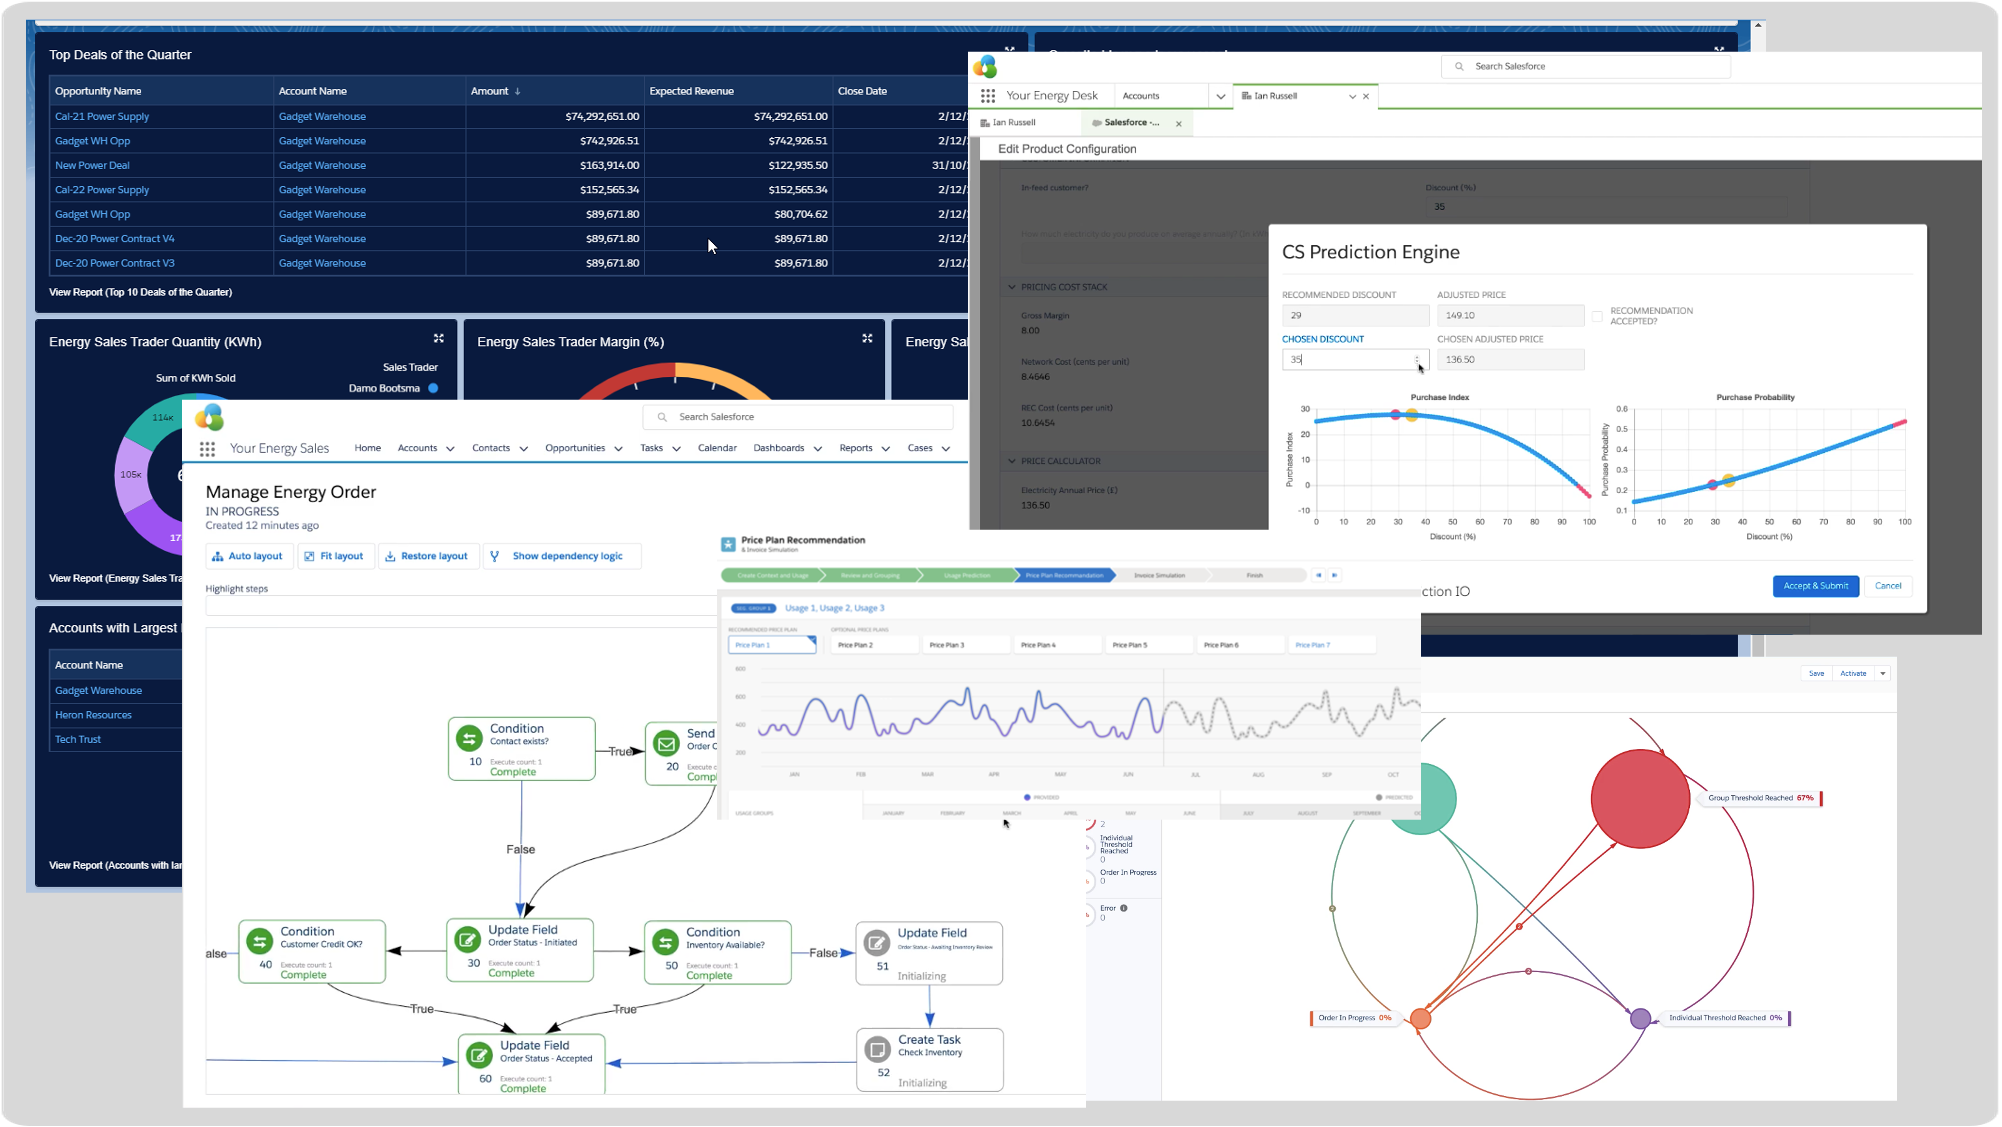The height and width of the screenshot is (1127, 2002).
Task: Click Condition Contact exists node icon
Action: pos(469,739)
